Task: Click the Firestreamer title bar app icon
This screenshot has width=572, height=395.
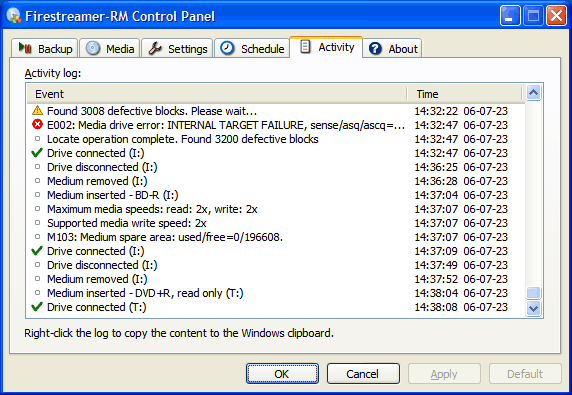Action: tap(13, 16)
